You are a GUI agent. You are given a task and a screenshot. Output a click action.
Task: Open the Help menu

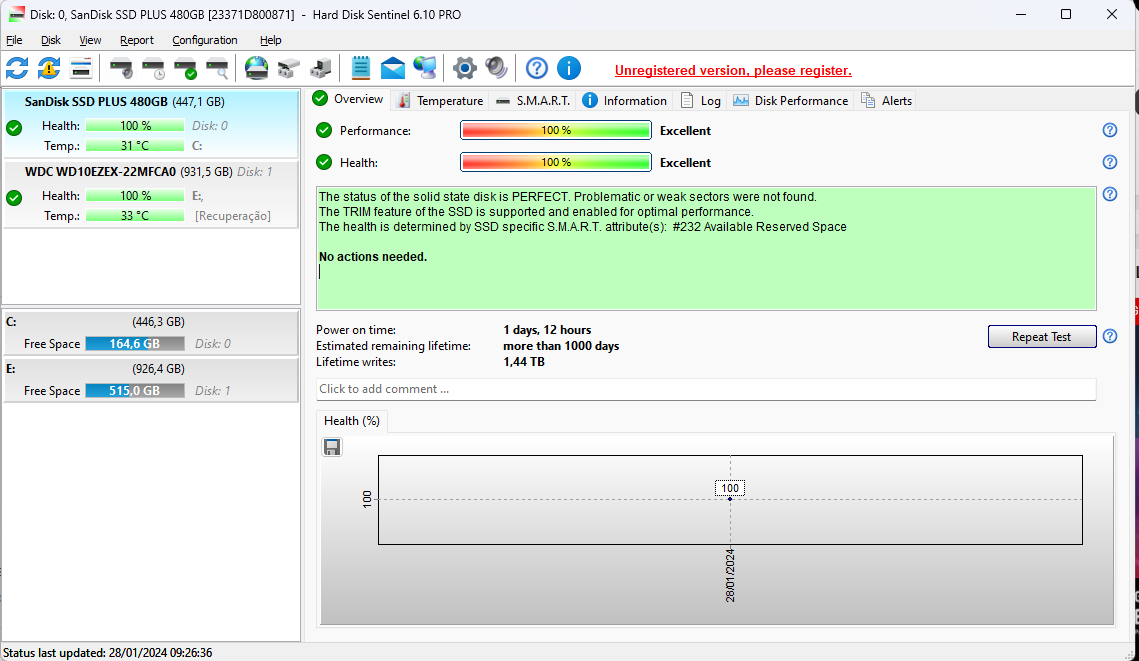270,40
